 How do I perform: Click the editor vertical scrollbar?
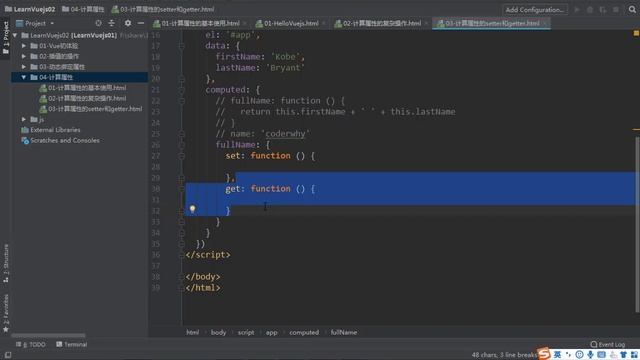click(x=637, y=224)
